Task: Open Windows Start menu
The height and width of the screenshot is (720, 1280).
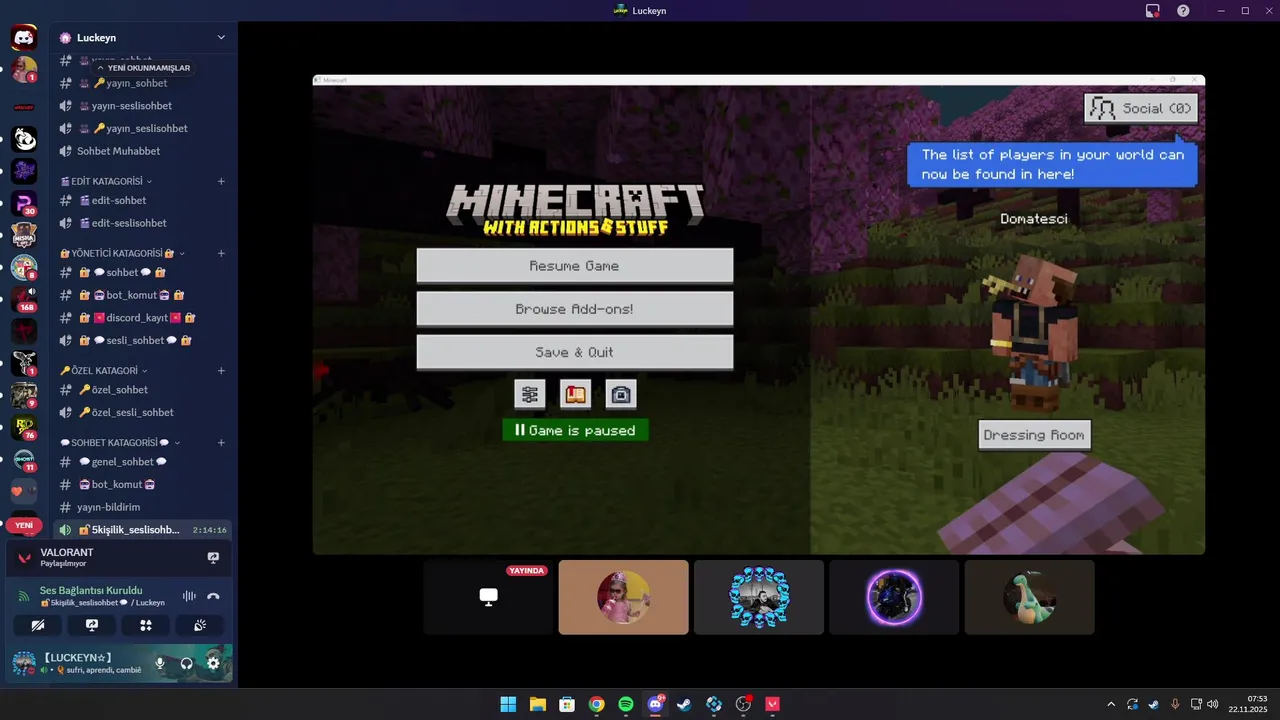Action: [x=508, y=704]
